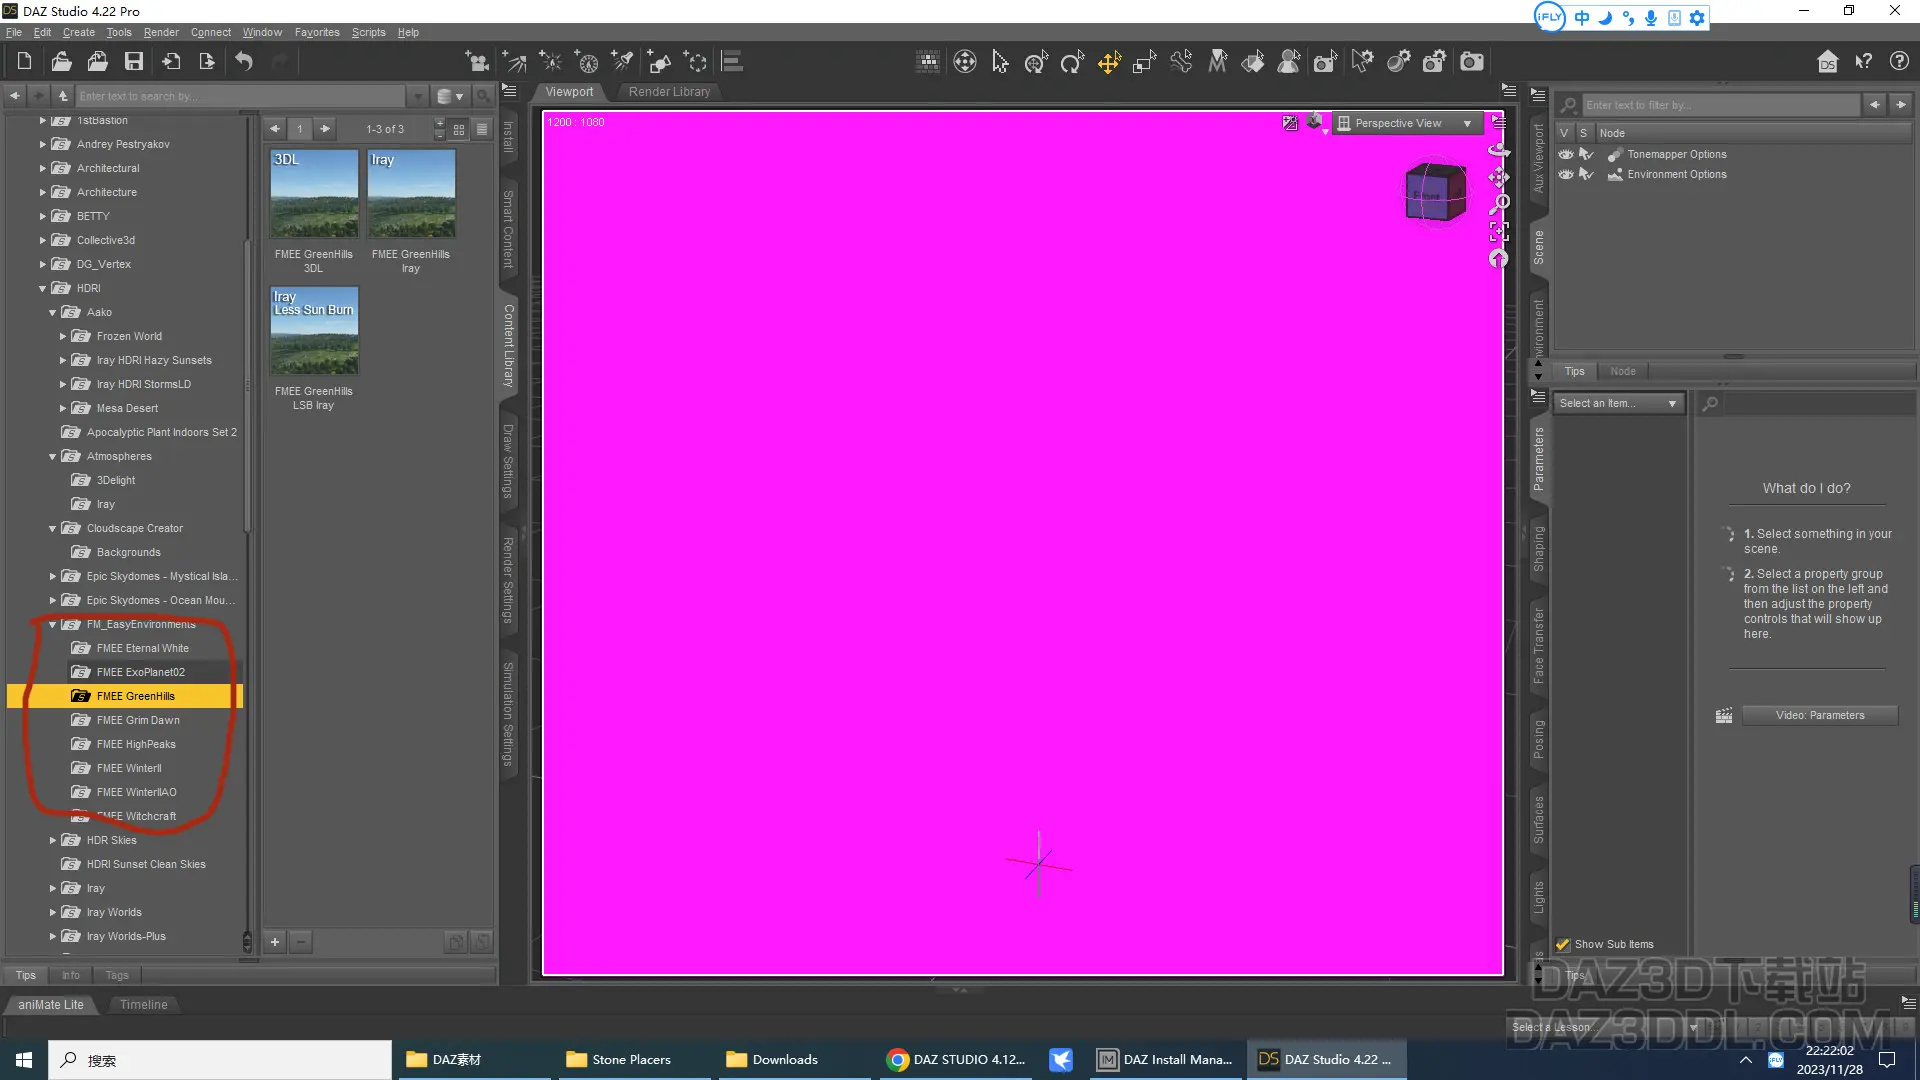The width and height of the screenshot is (1920, 1080).
Task: Expand the HDR Skies folder
Action: [53, 840]
